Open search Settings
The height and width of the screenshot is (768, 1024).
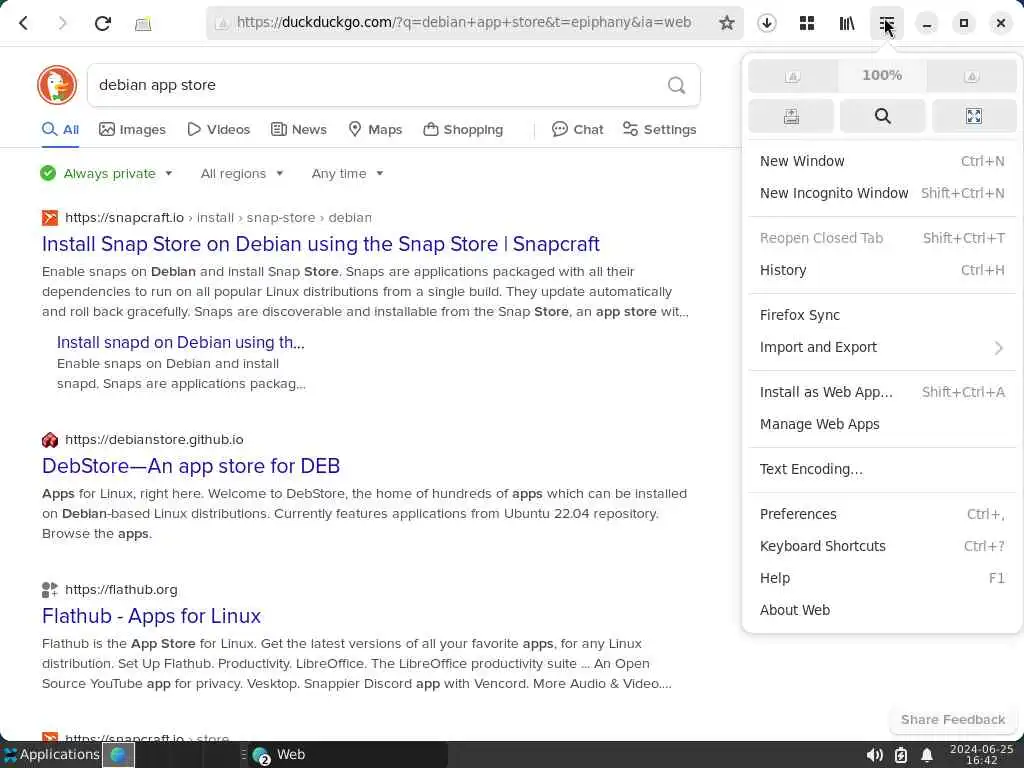coord(660,129)
